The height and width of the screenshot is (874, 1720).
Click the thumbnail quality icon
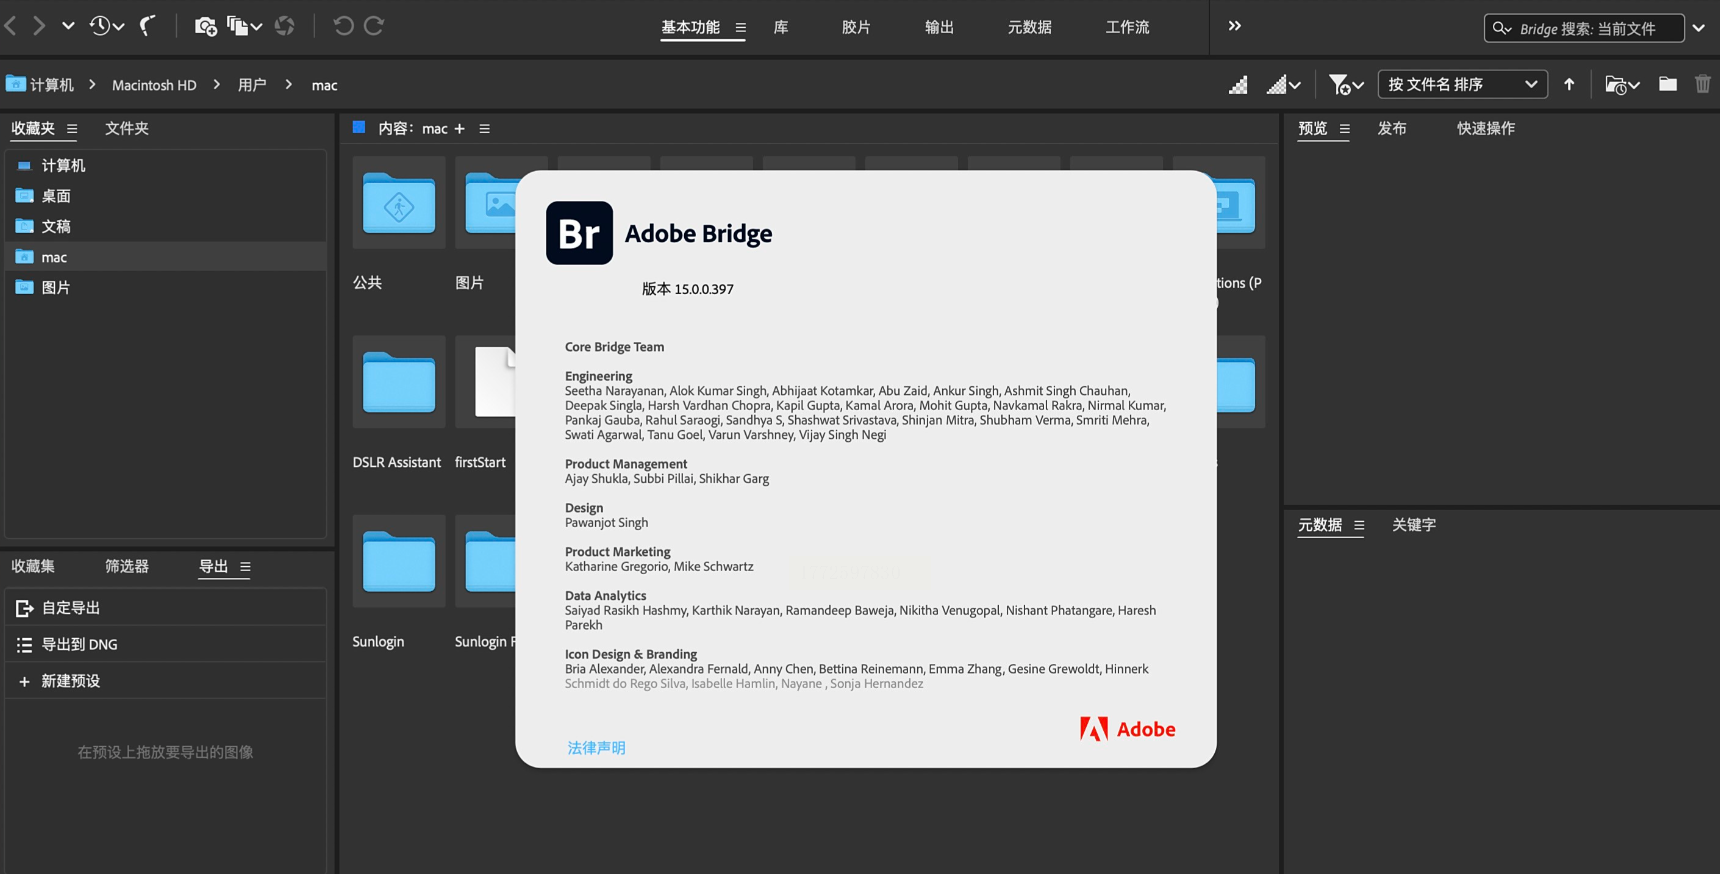click(1238, 85)
